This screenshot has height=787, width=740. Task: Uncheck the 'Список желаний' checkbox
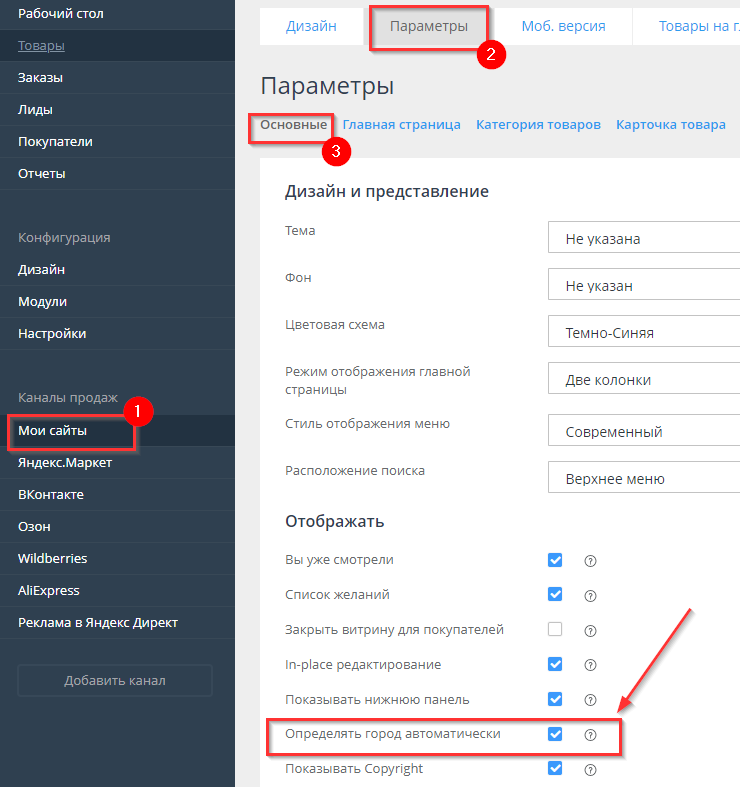click(x=555, y=594)
